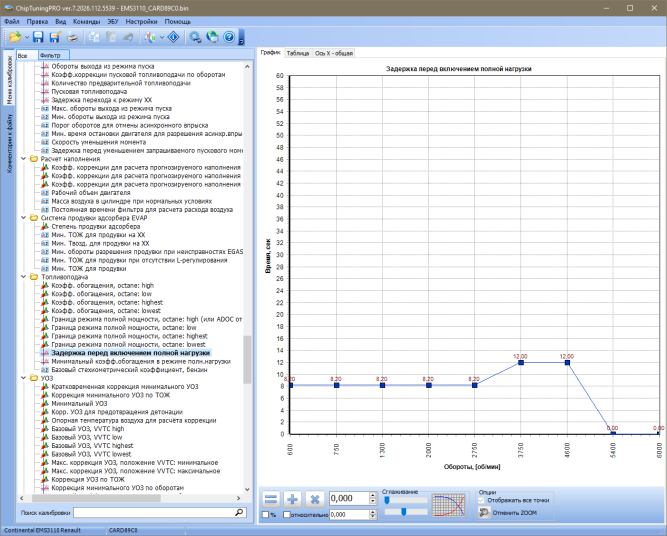The image size is (667, 536).
Task: Click the smoothing curve preview thumbnail
Action: click(x=448, y=505)
